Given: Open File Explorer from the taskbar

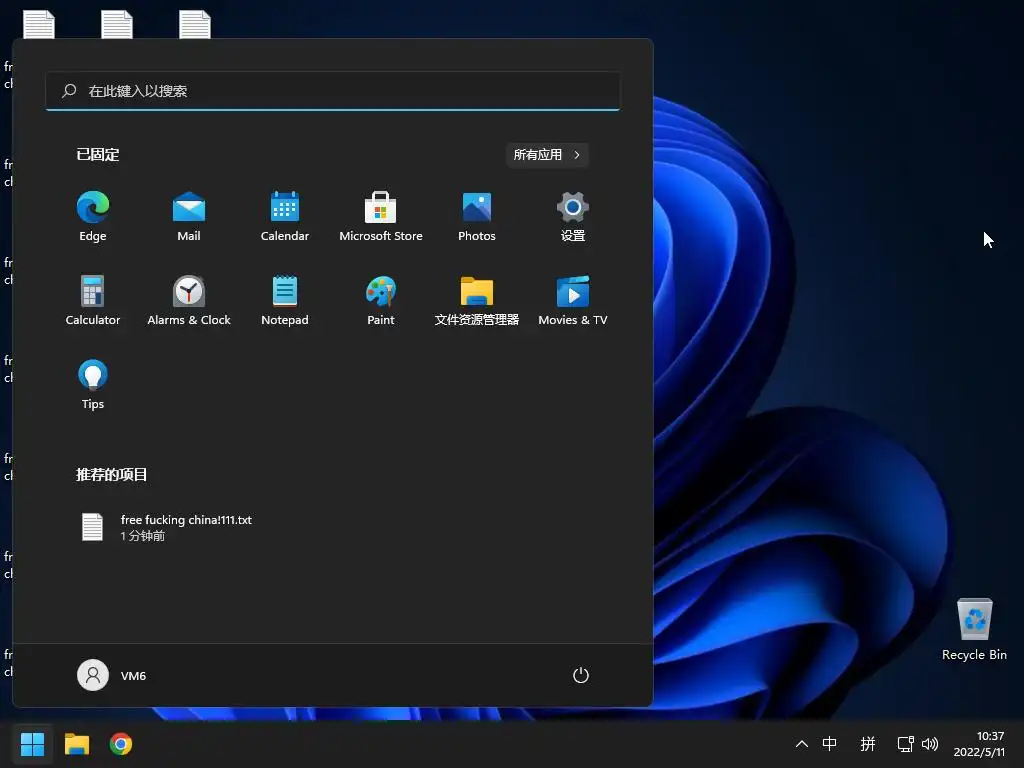Looking at the screenshot, I should coord(76,744).
